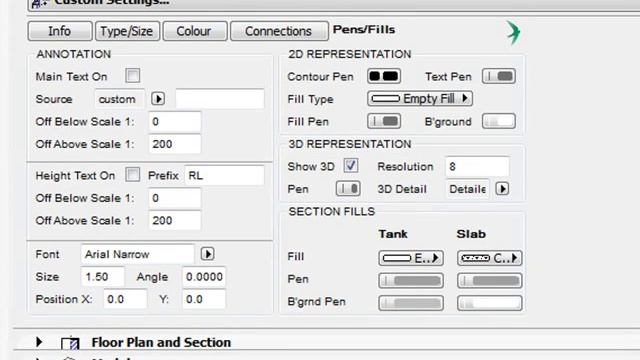Image resolution: width=640 pixels, height=360 pixels.
Task: Switch to Type/Size tab
Action: (127, 31)
